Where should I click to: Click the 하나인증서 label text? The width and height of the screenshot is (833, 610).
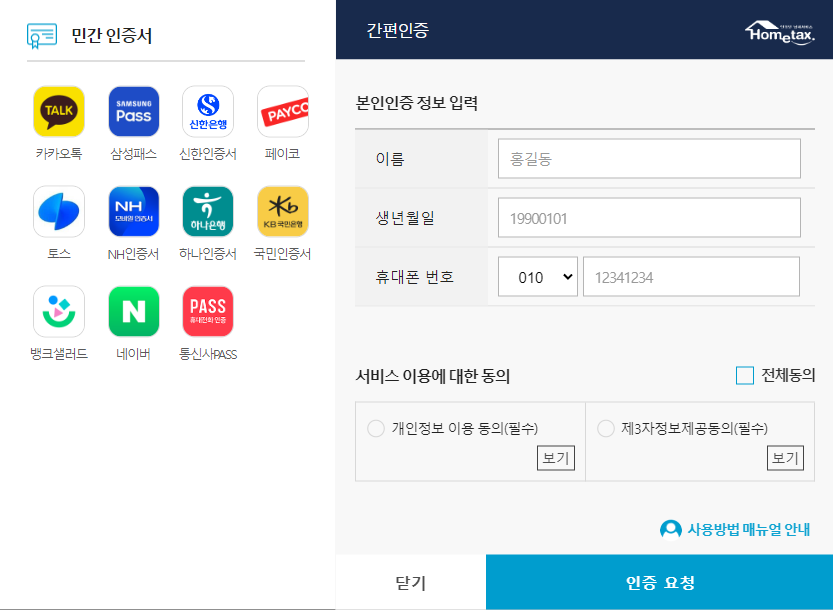pyautogui.click(x=208, y=253)
